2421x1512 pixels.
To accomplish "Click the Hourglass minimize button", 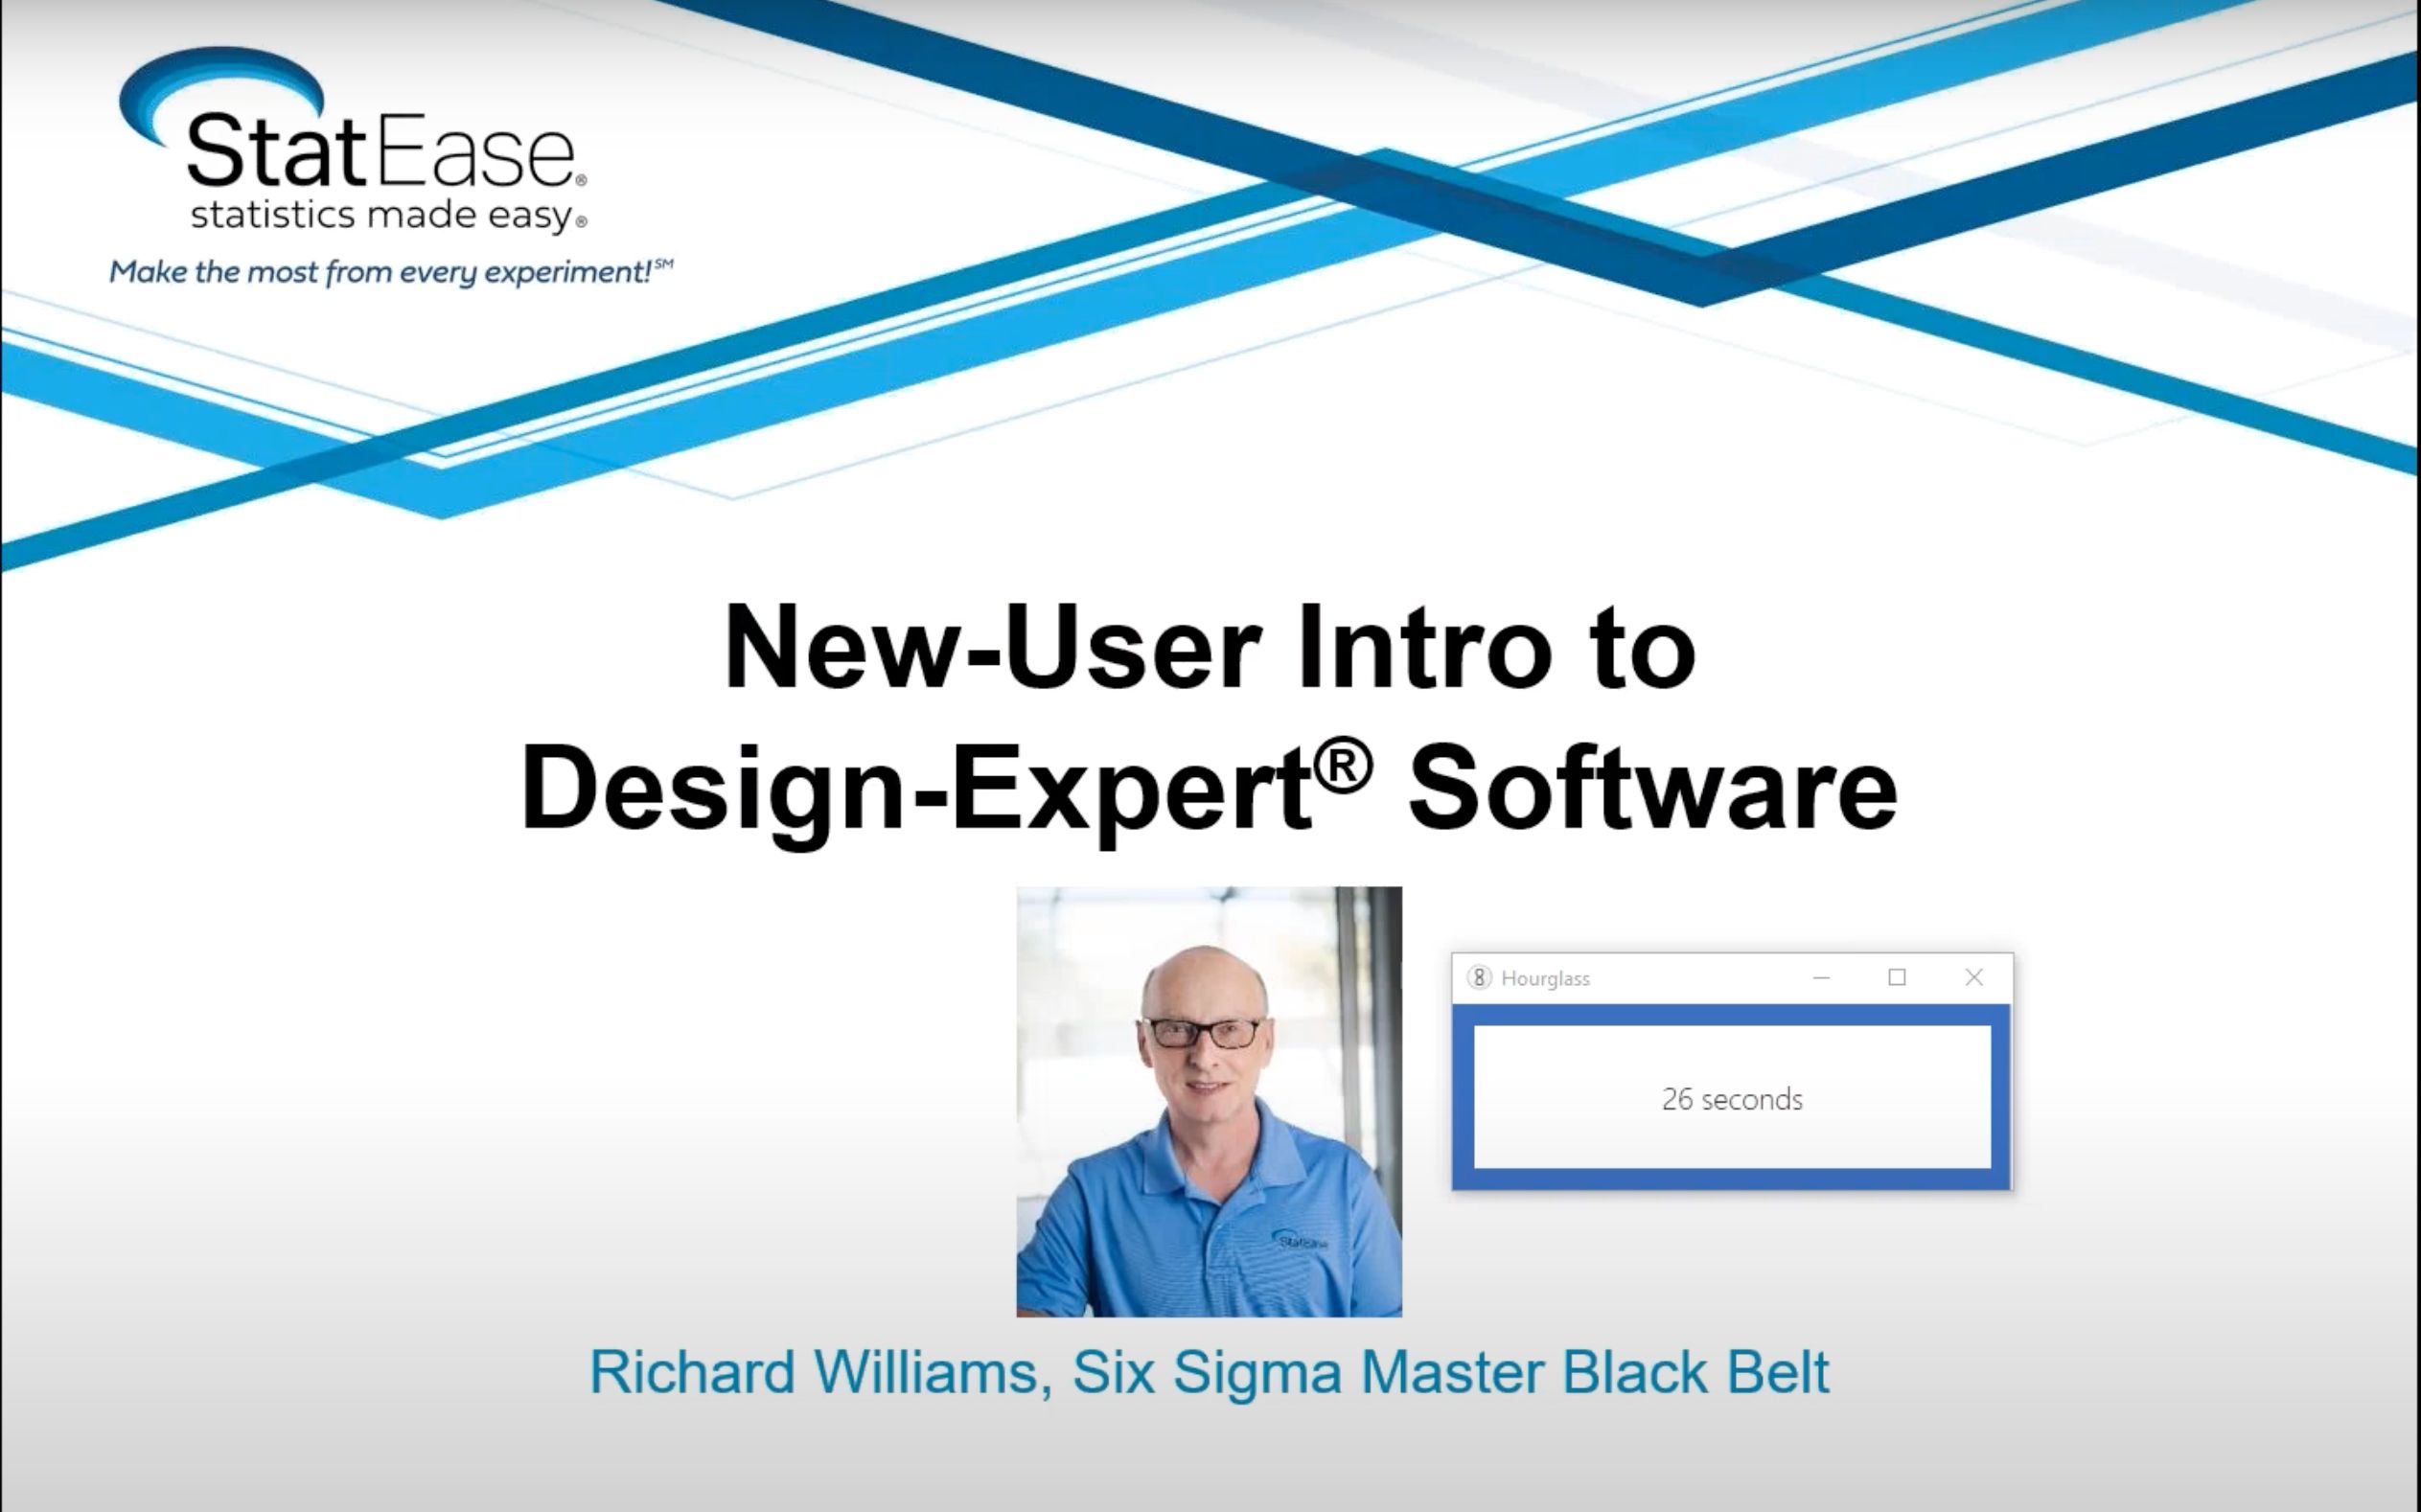I will click(x=1820, y=977).
